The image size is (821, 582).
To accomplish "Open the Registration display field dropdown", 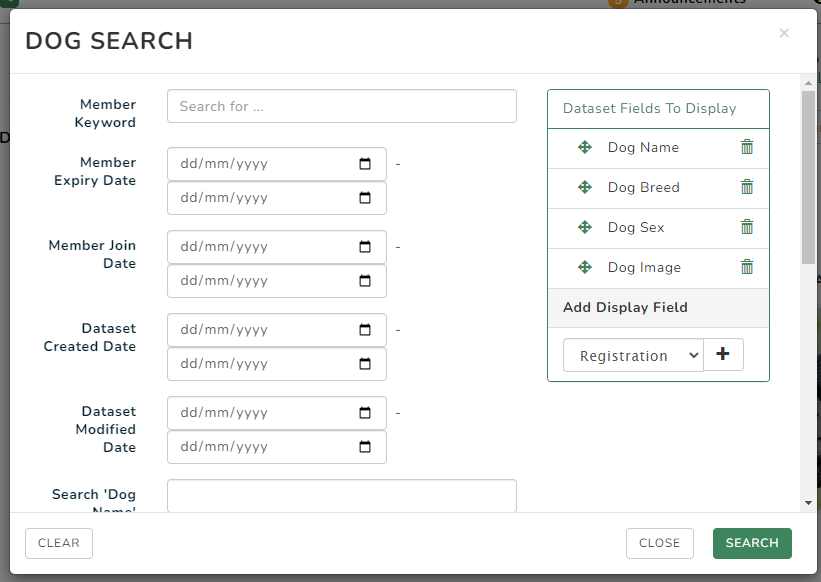I will (x=633, y=355).
